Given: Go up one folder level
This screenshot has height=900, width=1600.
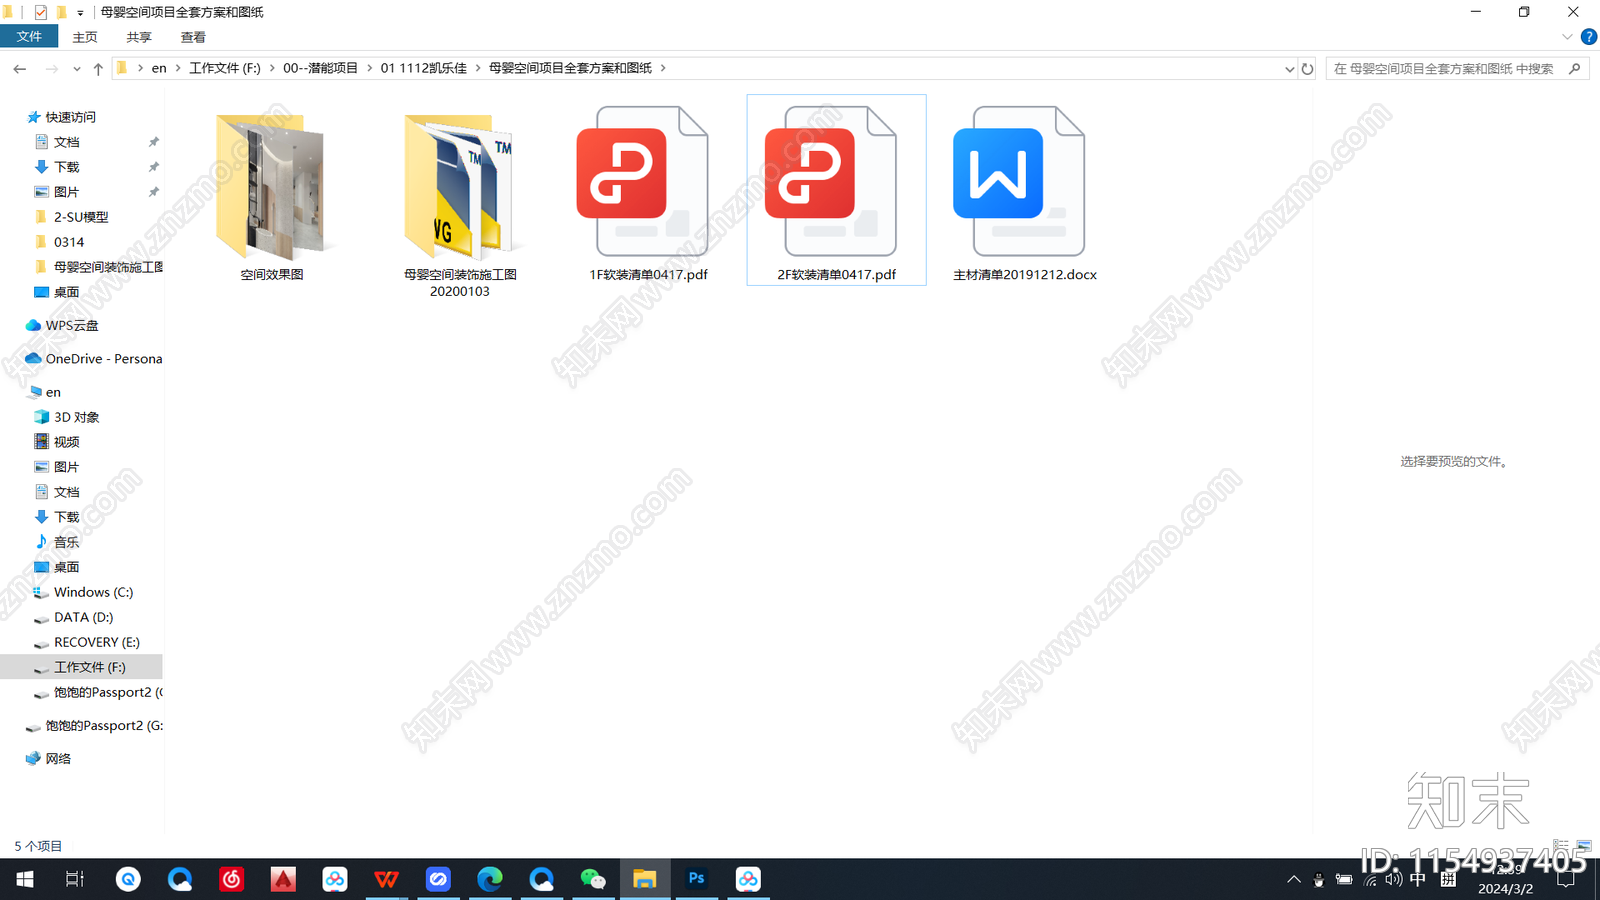Looking at the screenshot, I should point(98,69).
